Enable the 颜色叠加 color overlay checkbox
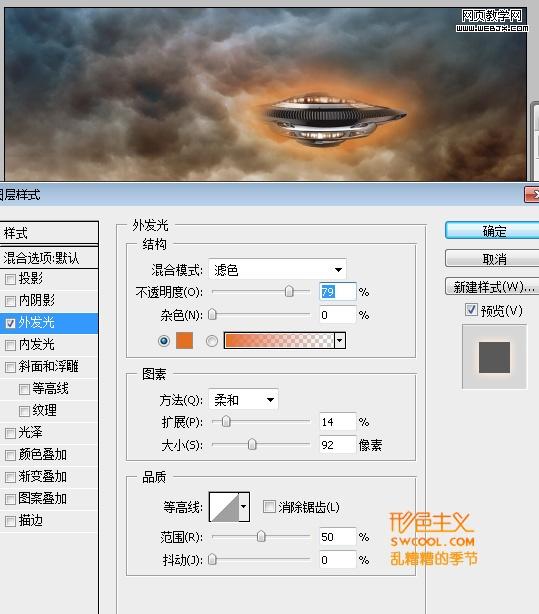 pyautogui.click(x=10, y=455)
